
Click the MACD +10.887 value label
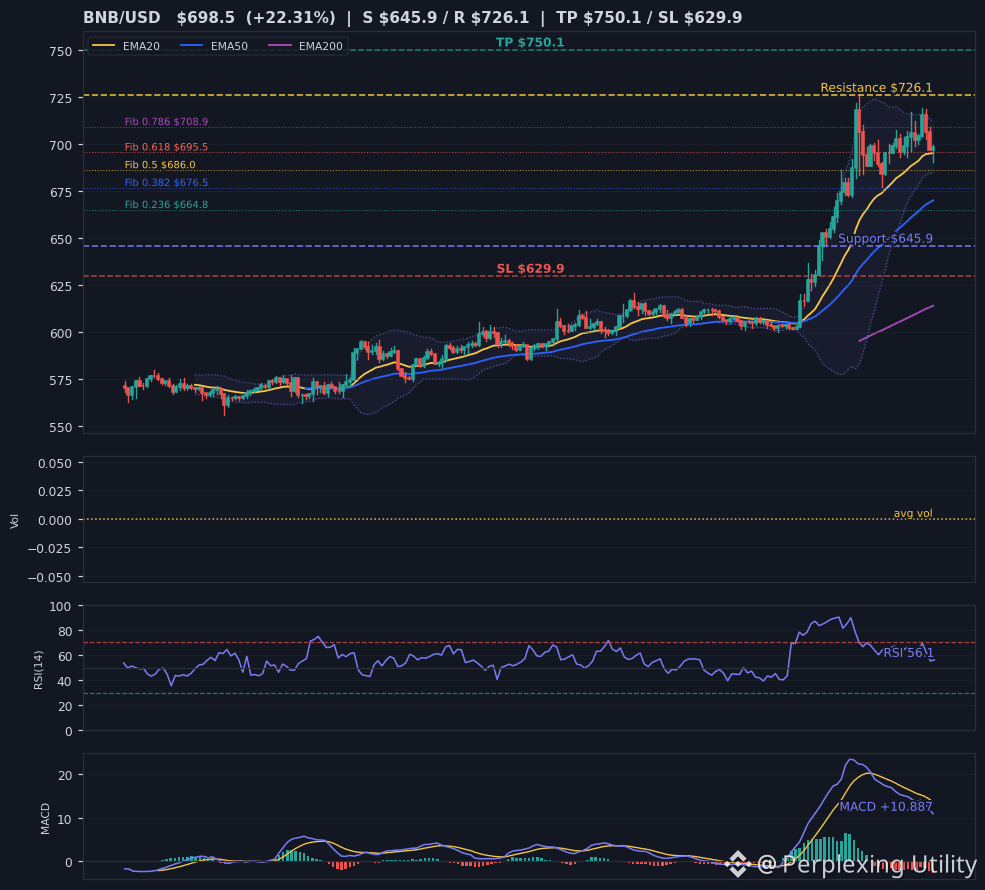click(x=886, y=806)
